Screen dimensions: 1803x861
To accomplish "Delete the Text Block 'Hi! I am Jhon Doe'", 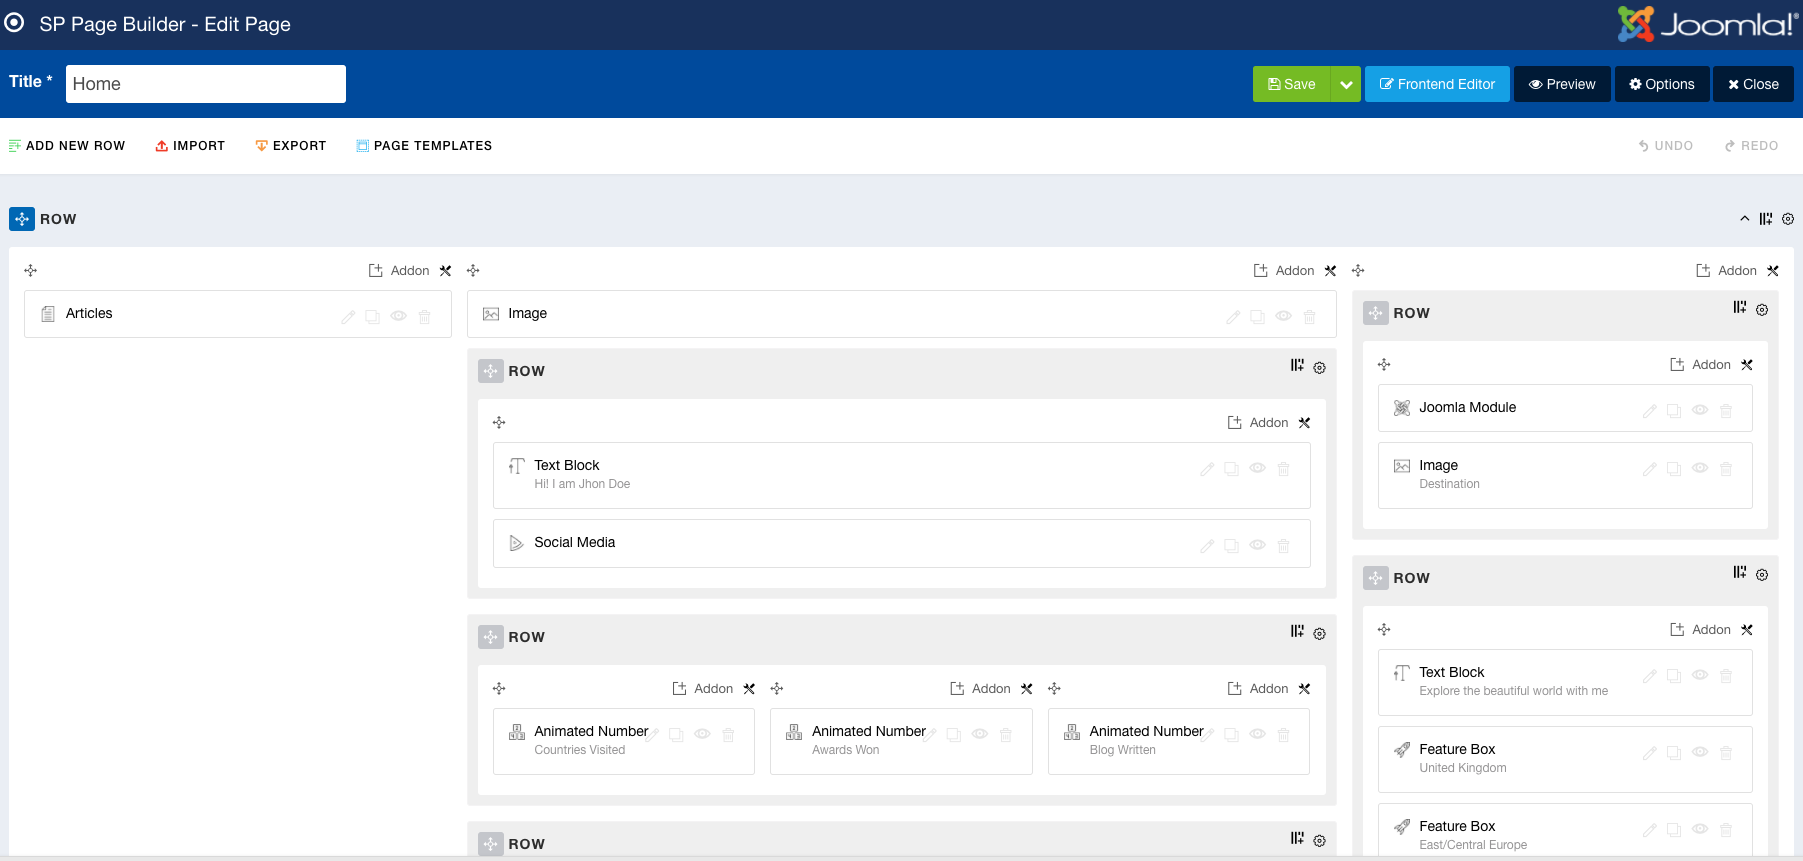I will (1284, 469).
